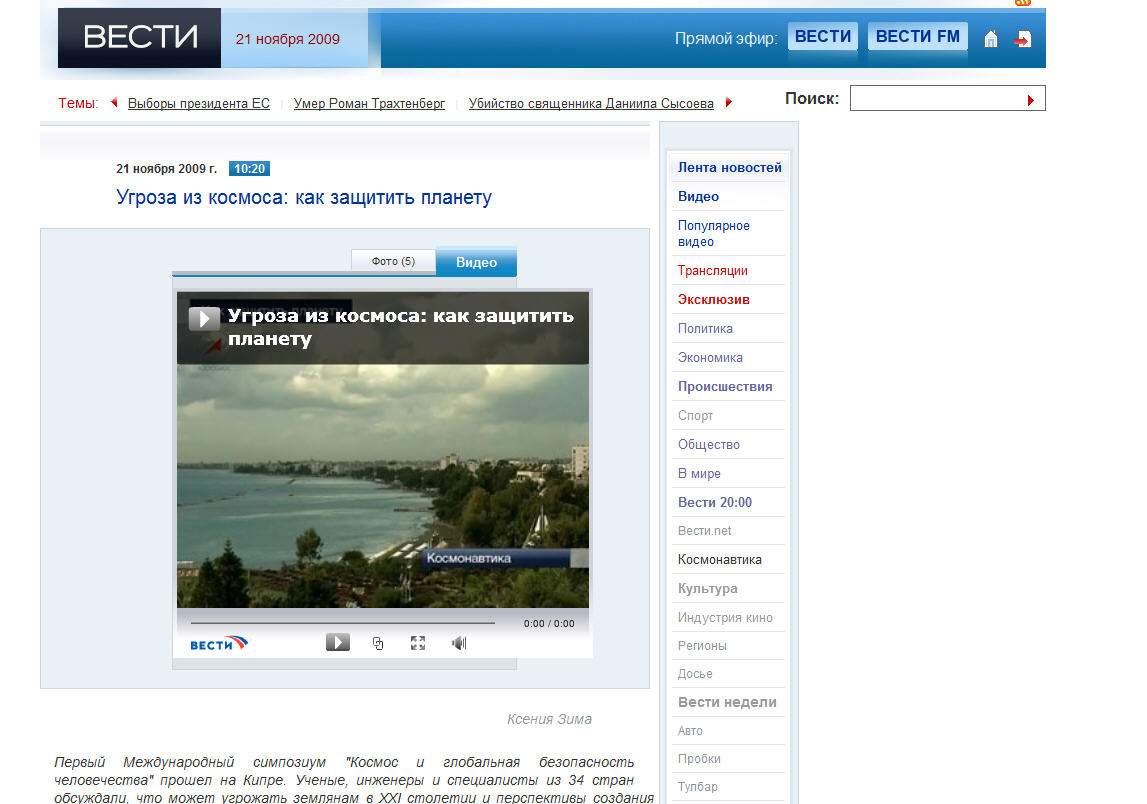Click the 0:00 / 0:00 time display
Viewport: 1147px width, 804px height.
(x=549, y=623)
